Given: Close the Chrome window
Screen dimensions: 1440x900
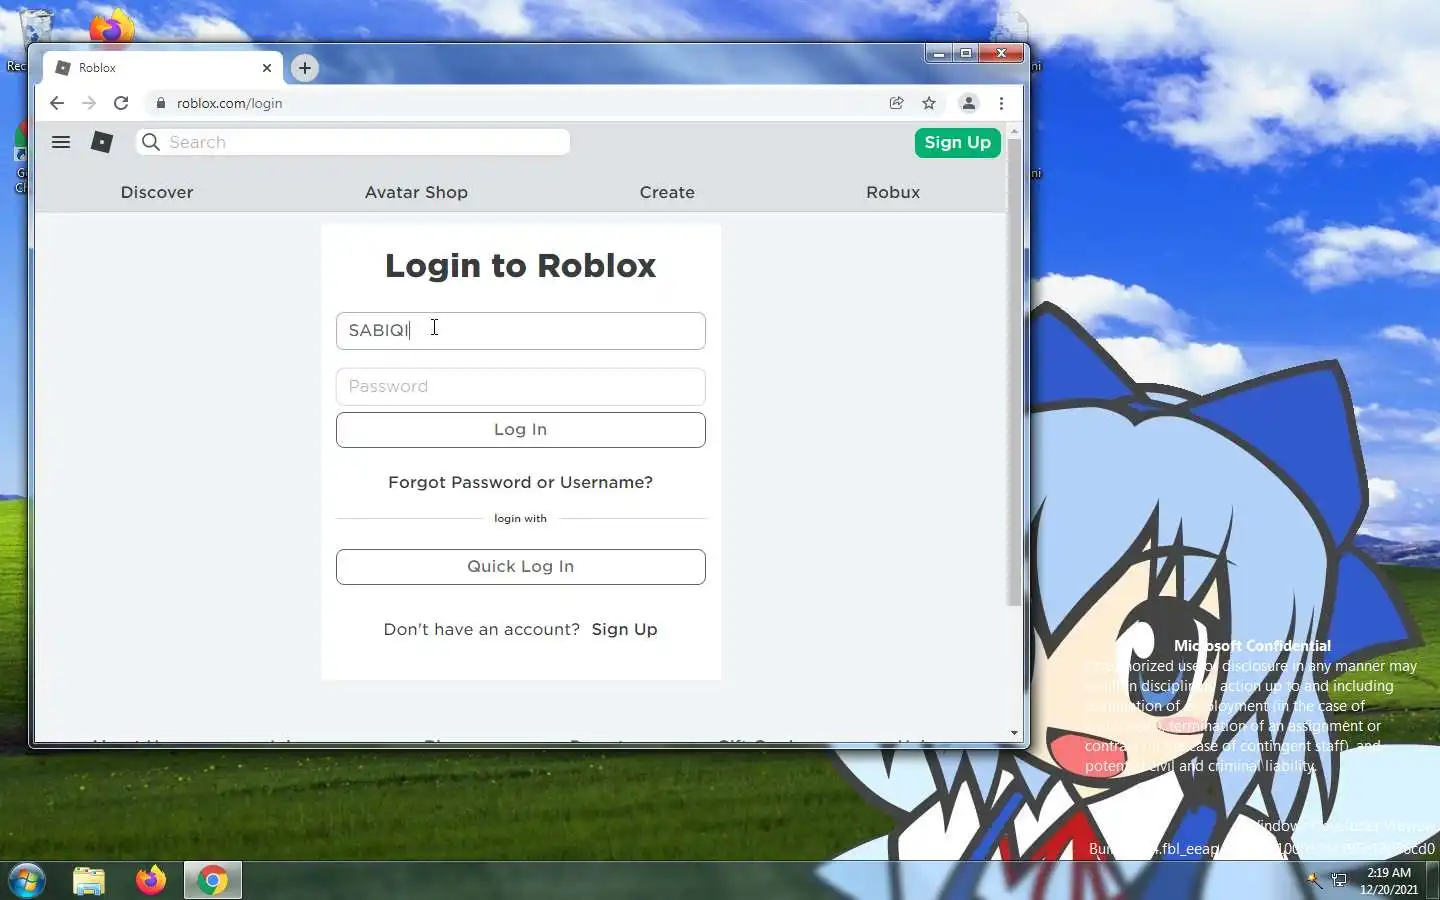Looking at the screenshot, I should (1001, 53).
